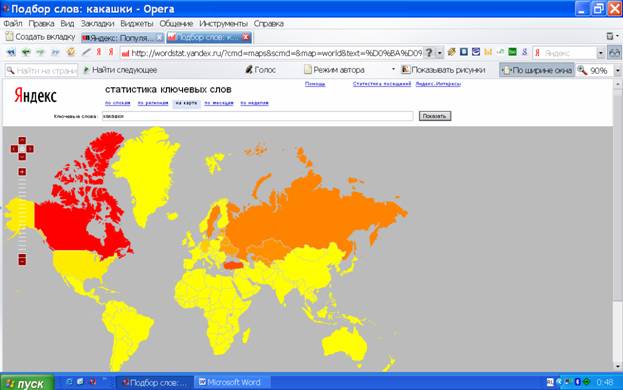Open the 90% zoom level dropdown
Image resolution: width=623 pixels, height=390 pixels.
click(x=617, y=71)
